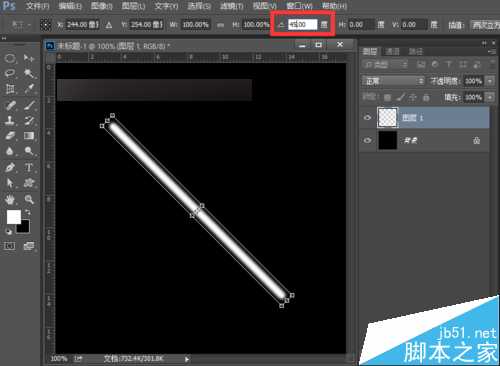Select the Elliptical Marquee tool
500x366 pixels.
coord(10,59)
